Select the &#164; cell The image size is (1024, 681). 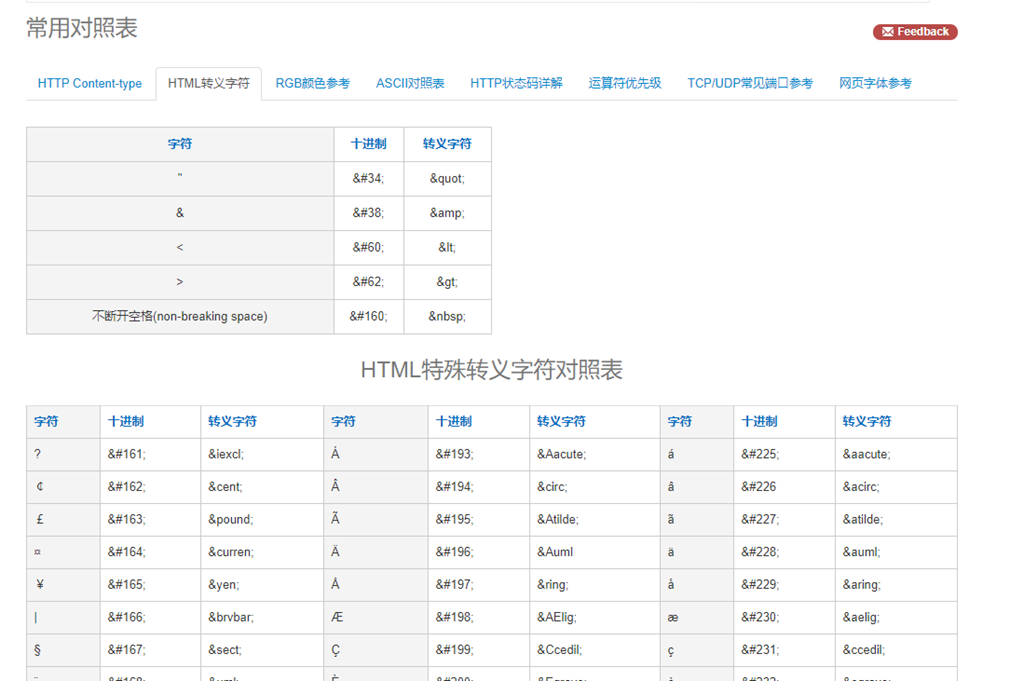(150, 552)
